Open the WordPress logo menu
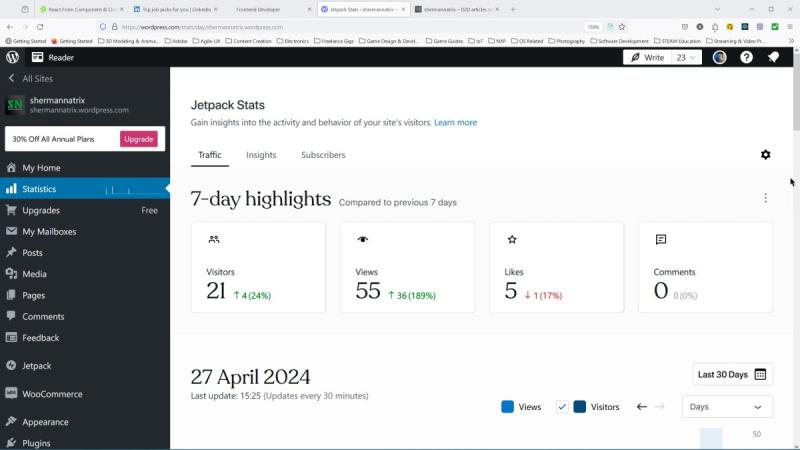This screenshot has width=800, height=450. pos(12,57)
